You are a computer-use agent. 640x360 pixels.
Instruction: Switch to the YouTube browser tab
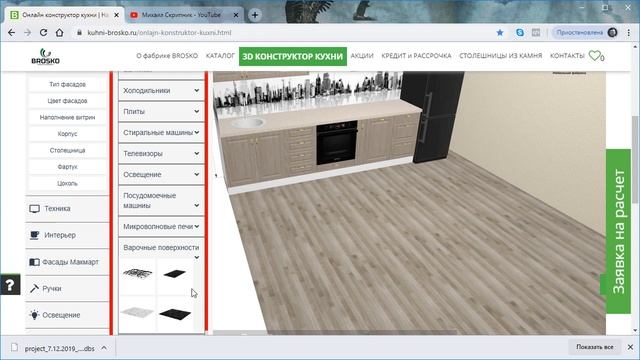click(x=181, y=15)
